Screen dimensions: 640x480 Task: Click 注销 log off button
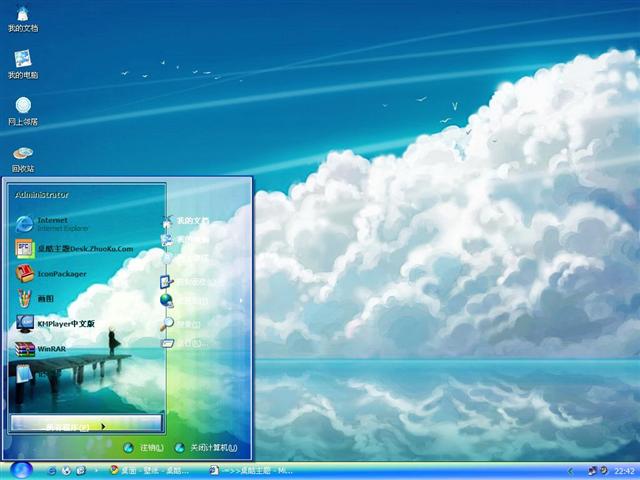pos(144,448)
